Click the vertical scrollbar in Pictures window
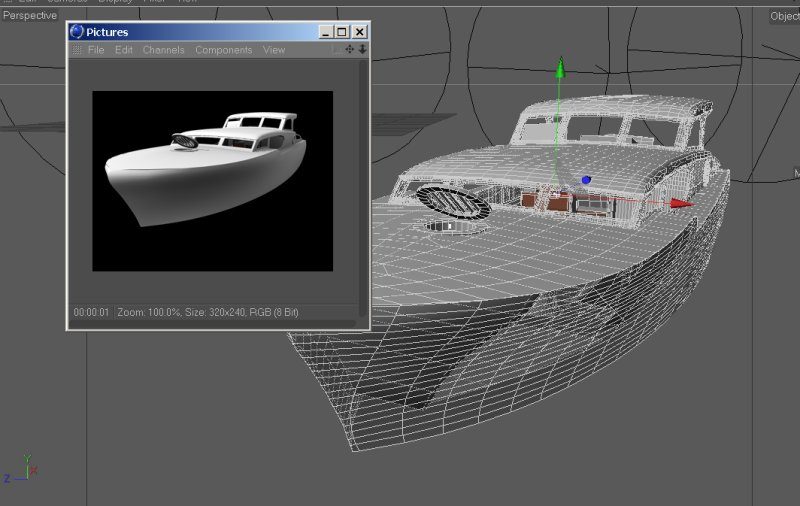This screenshot has height=506, width=800. point(363,188)
